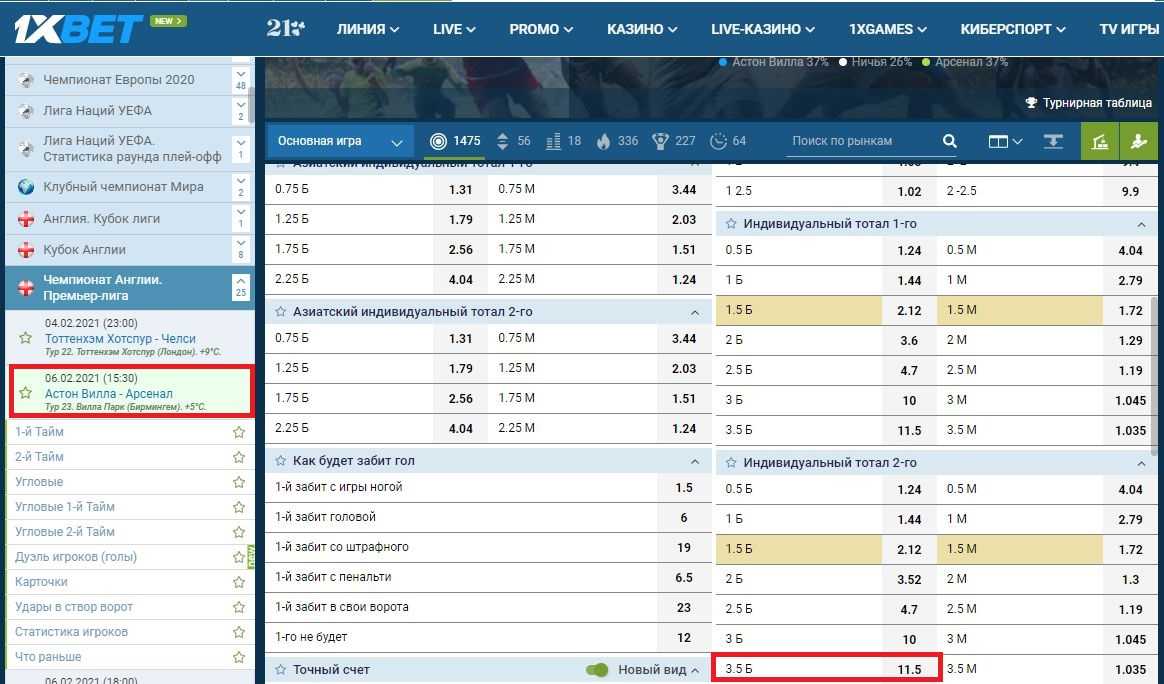Open the flame icon group with 336
The height and width of the screenshot is (684, 1164).
tap(617, 141)
